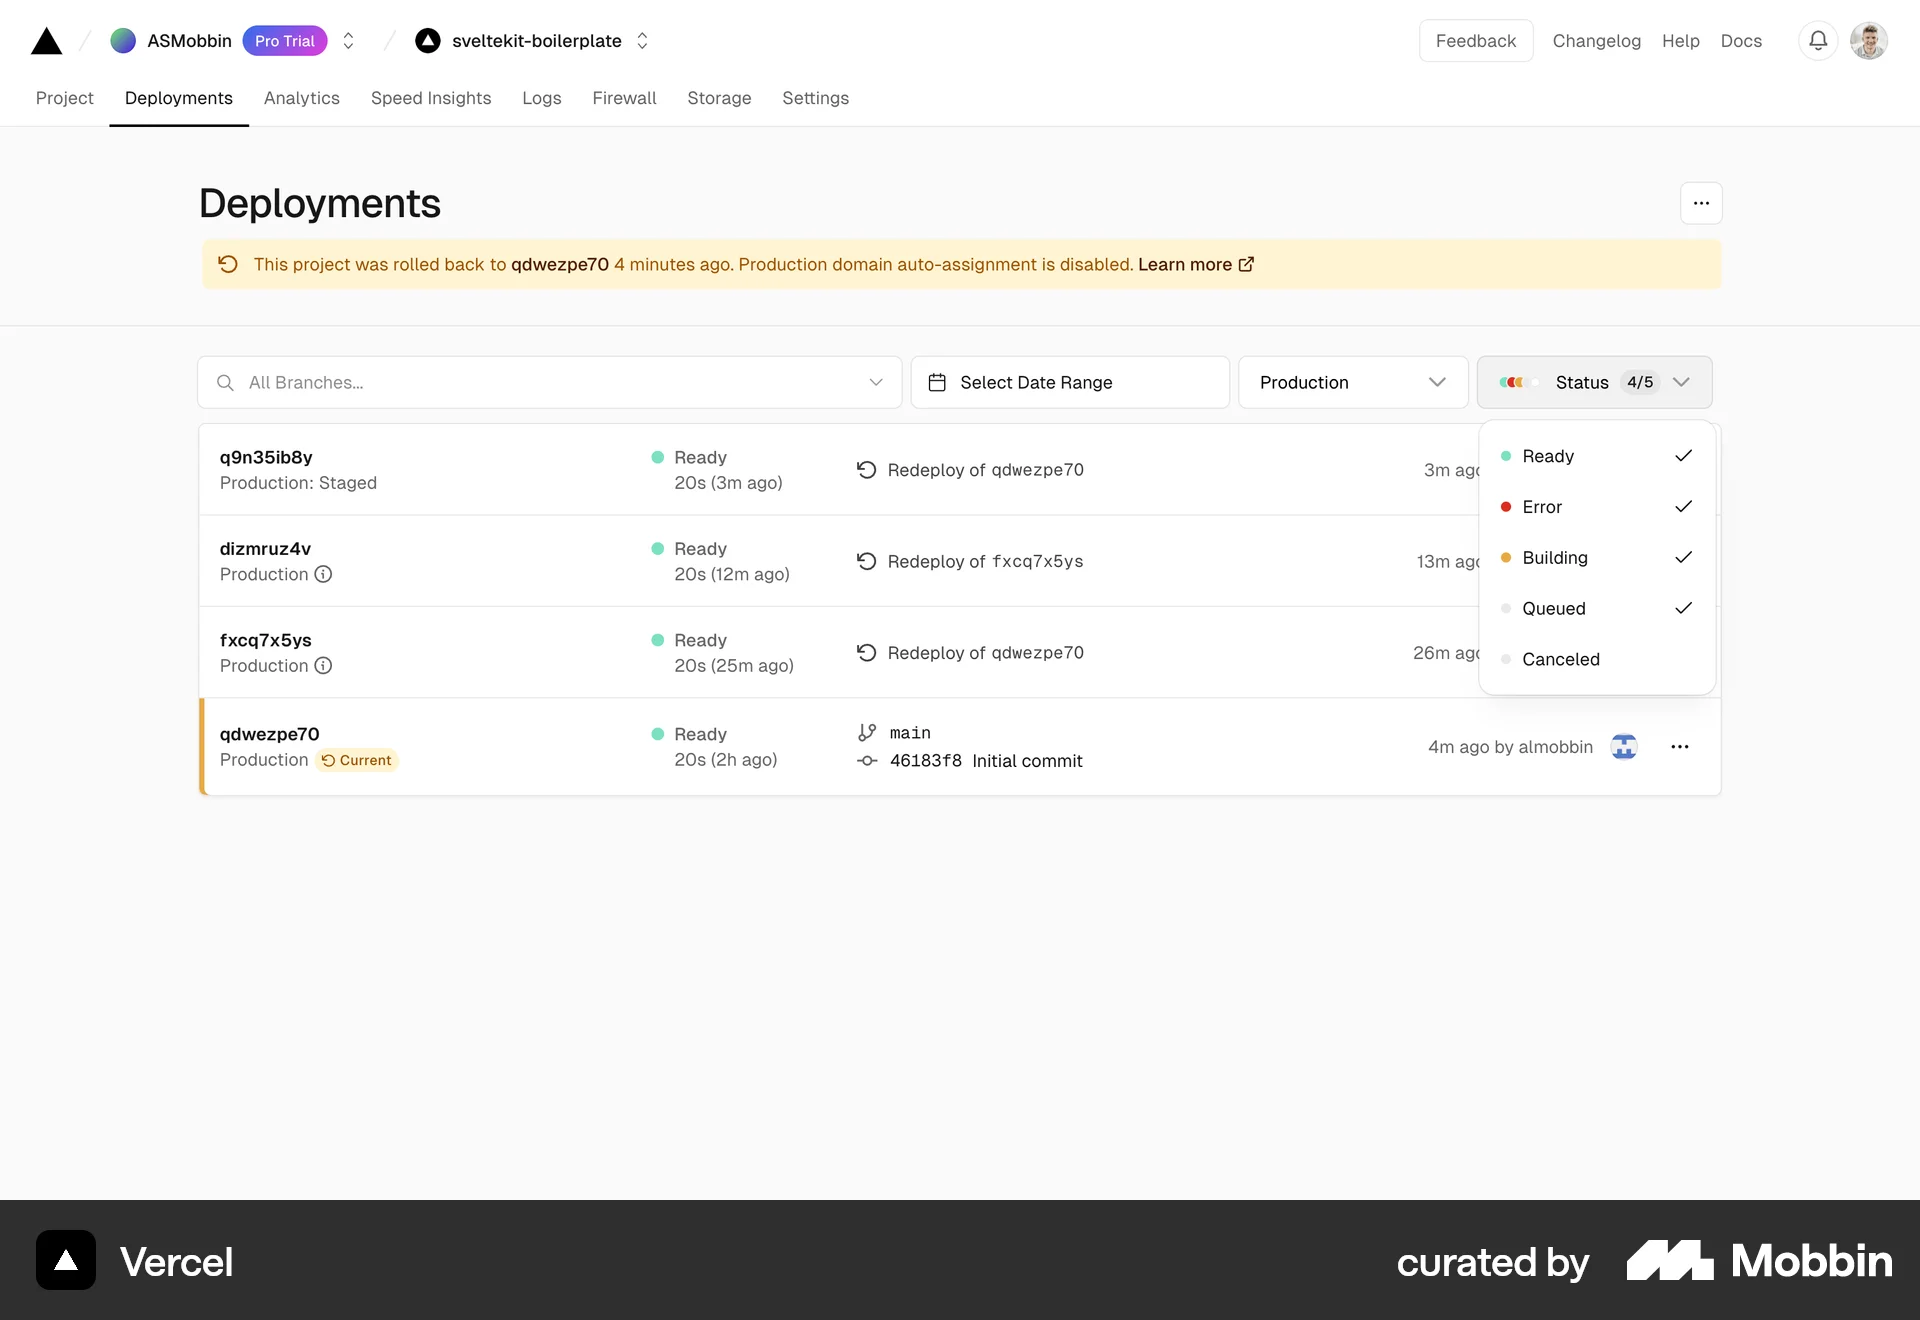Image resolution: width=1920 pixels, height=1320 pixels.
Task: Click the Feedback button
Action: (x=1475, y=41)
